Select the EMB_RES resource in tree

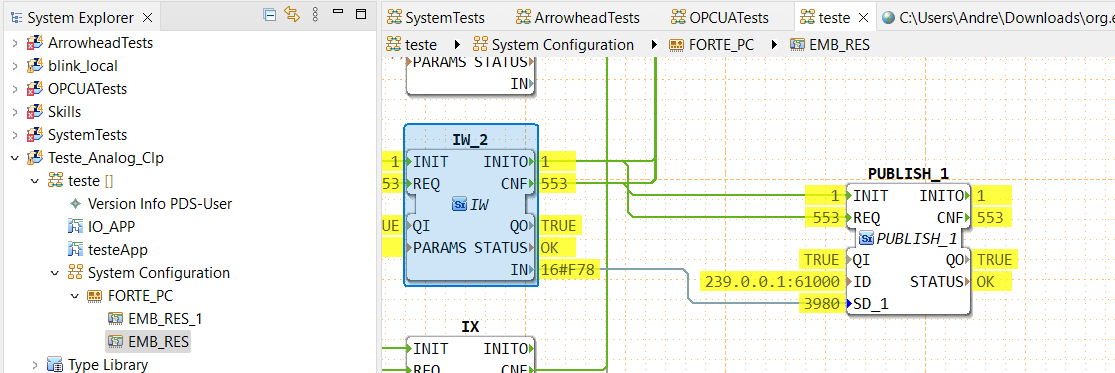(158, 342)
